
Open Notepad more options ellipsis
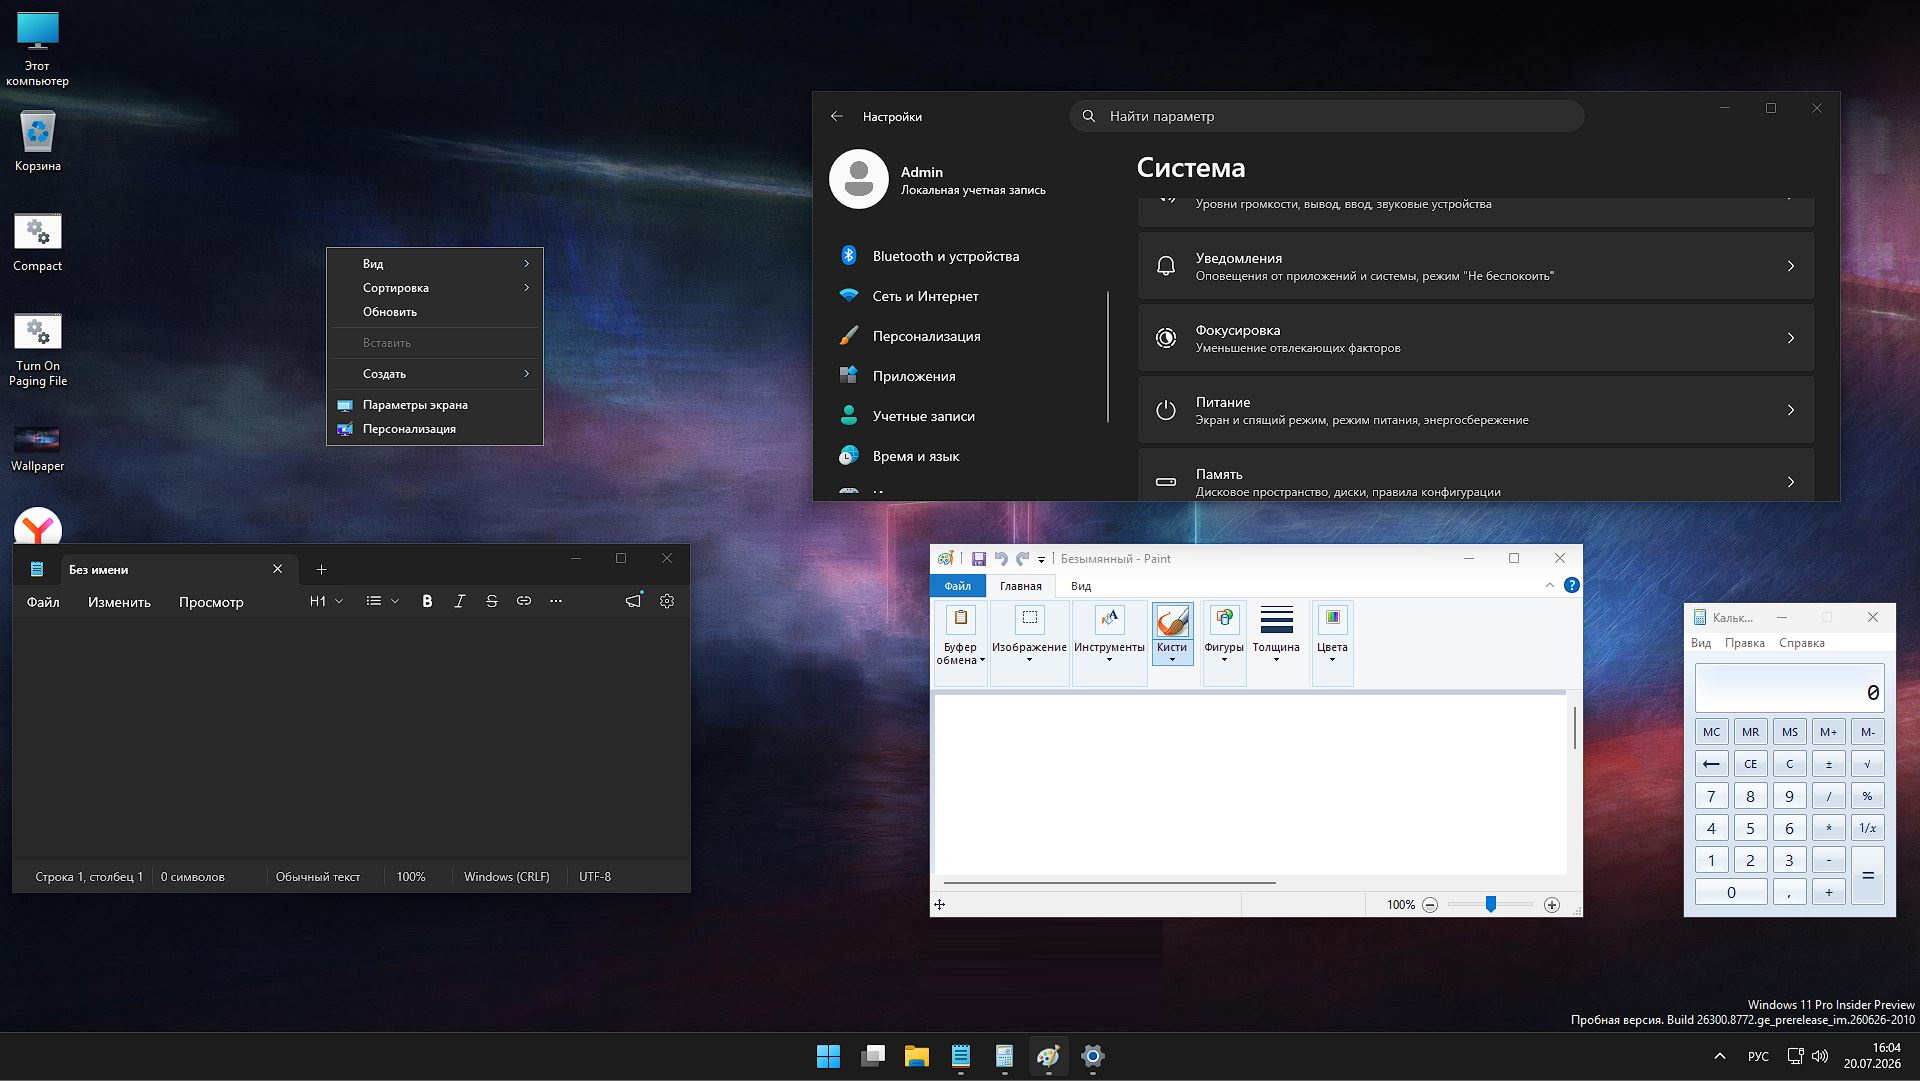point(556,601)
